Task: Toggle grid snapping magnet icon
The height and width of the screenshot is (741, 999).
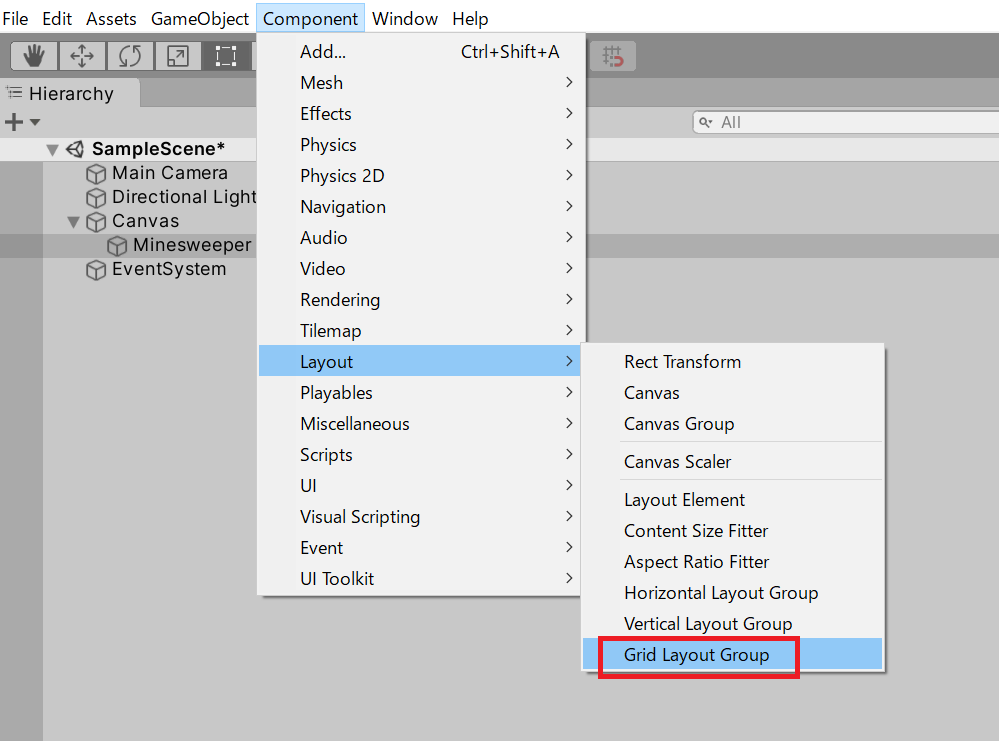Action: (x=613, y=57)
